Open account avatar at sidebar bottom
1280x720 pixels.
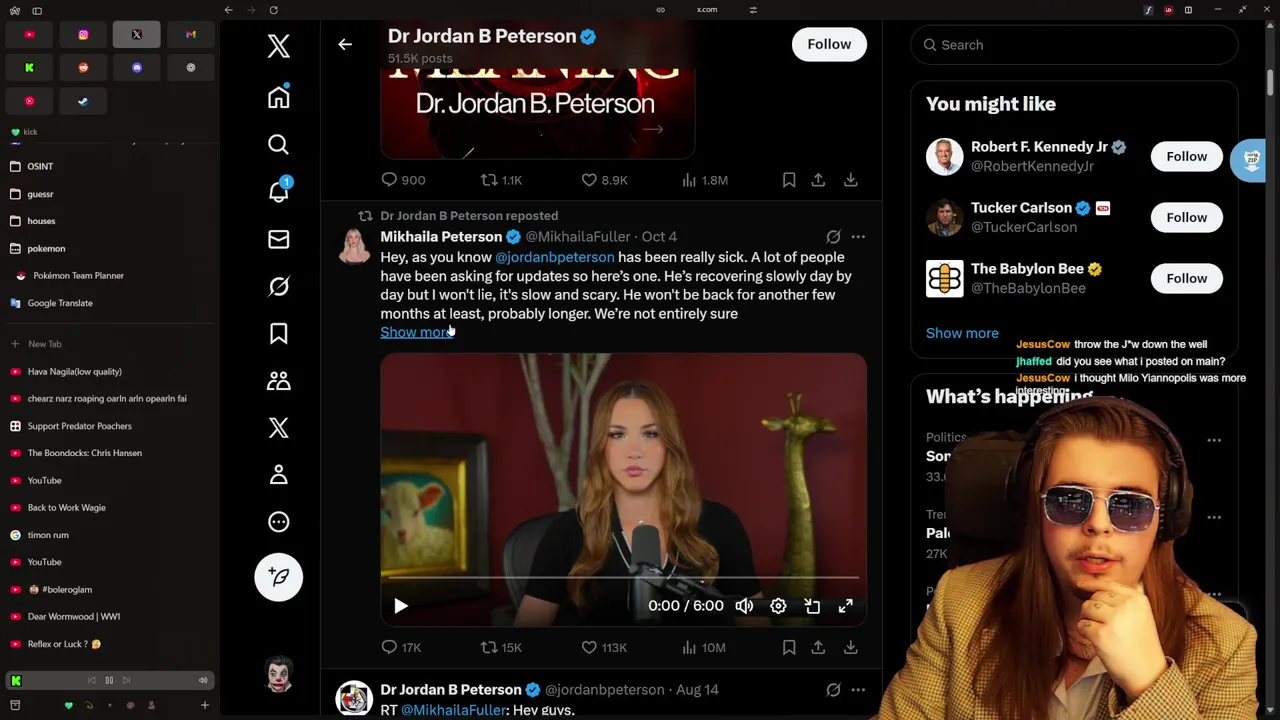(279, 675)
